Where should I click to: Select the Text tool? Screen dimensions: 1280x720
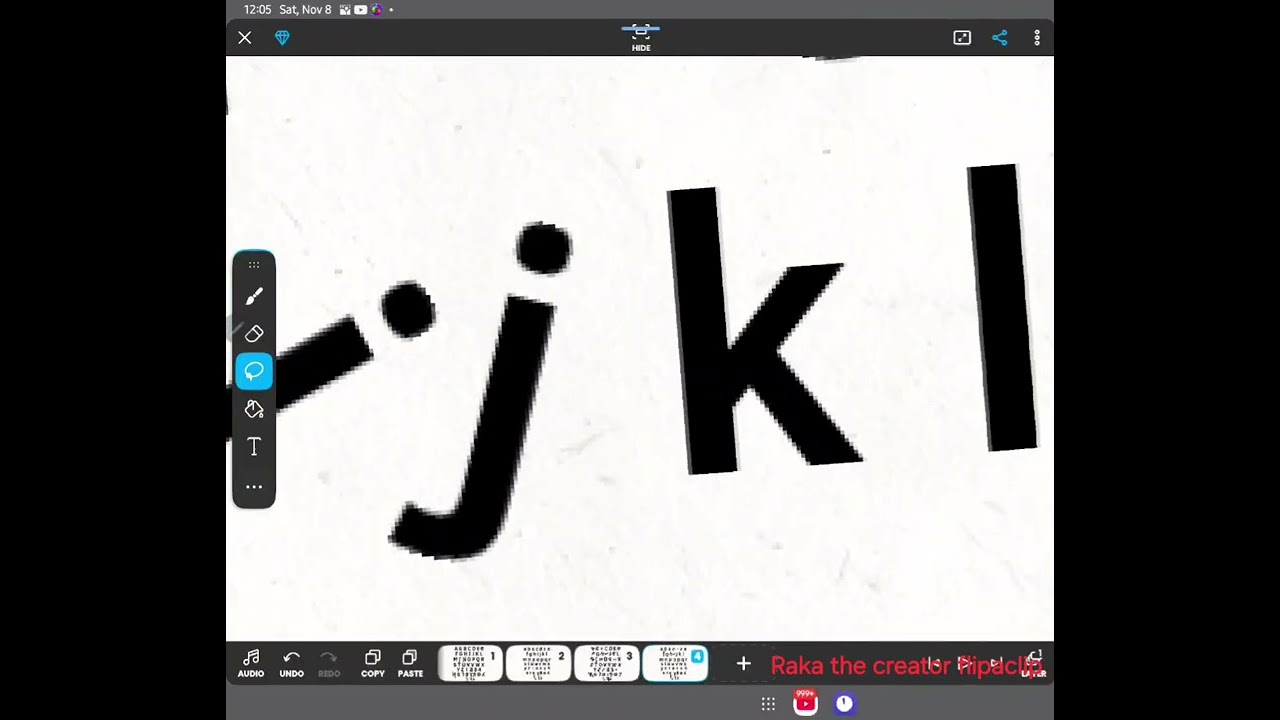(254, 447)
